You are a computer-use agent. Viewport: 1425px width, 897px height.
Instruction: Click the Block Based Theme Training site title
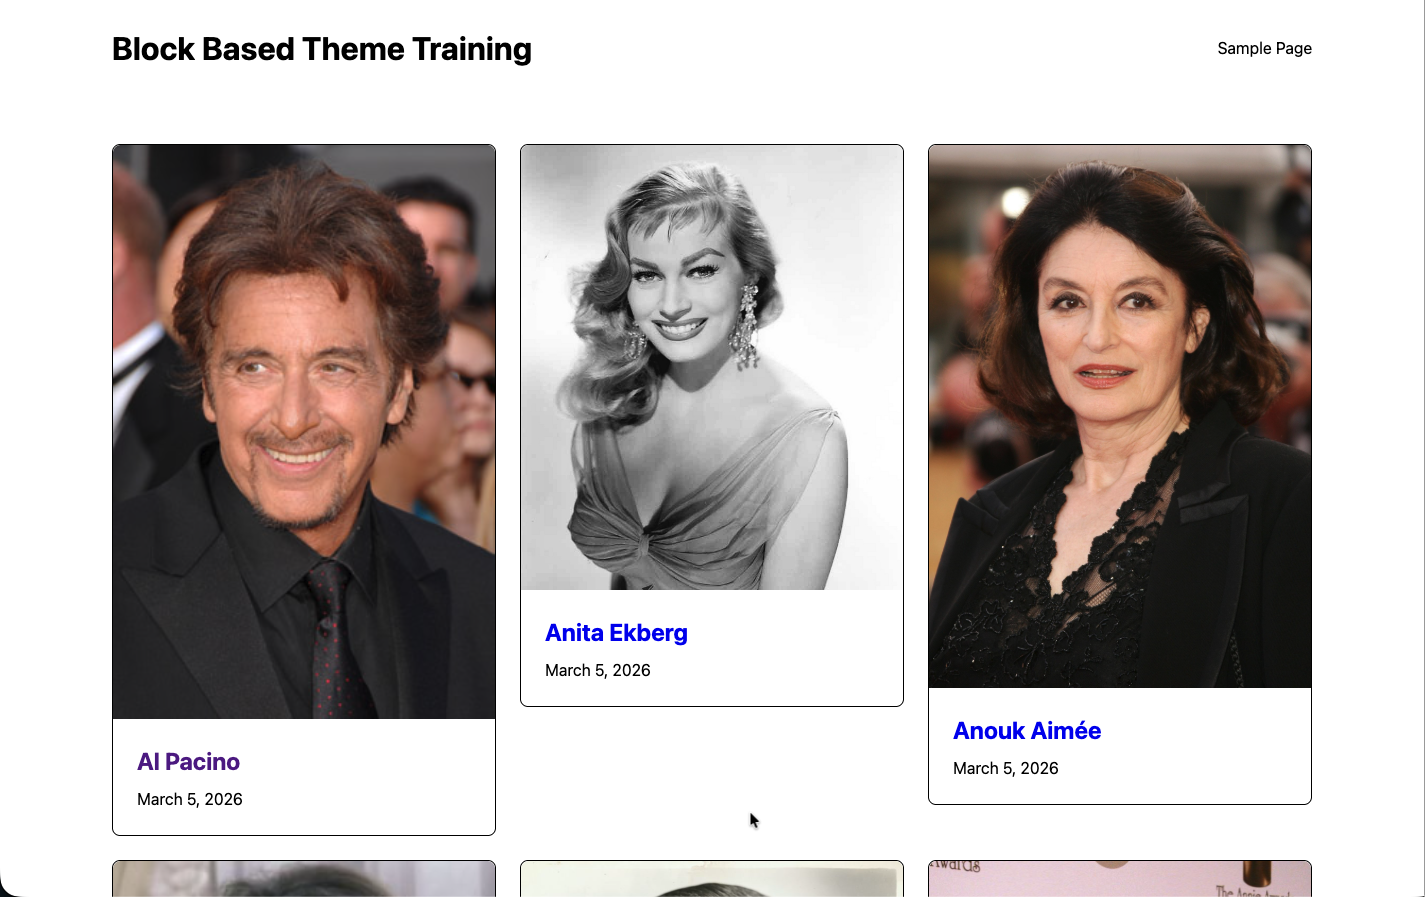[322, 48]
